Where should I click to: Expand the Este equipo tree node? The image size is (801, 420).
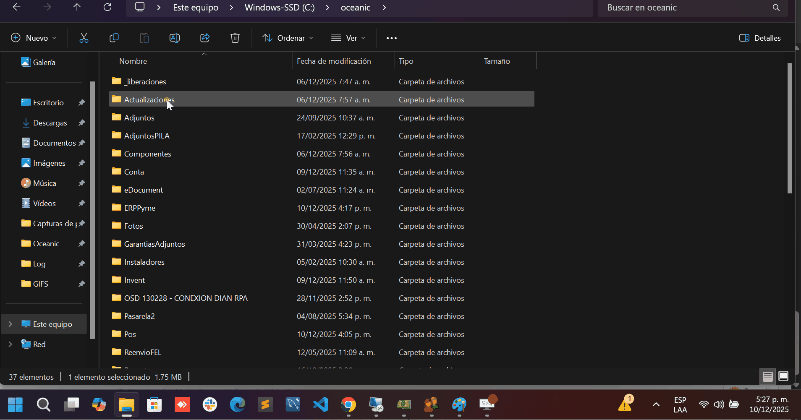tap(10, 324)
